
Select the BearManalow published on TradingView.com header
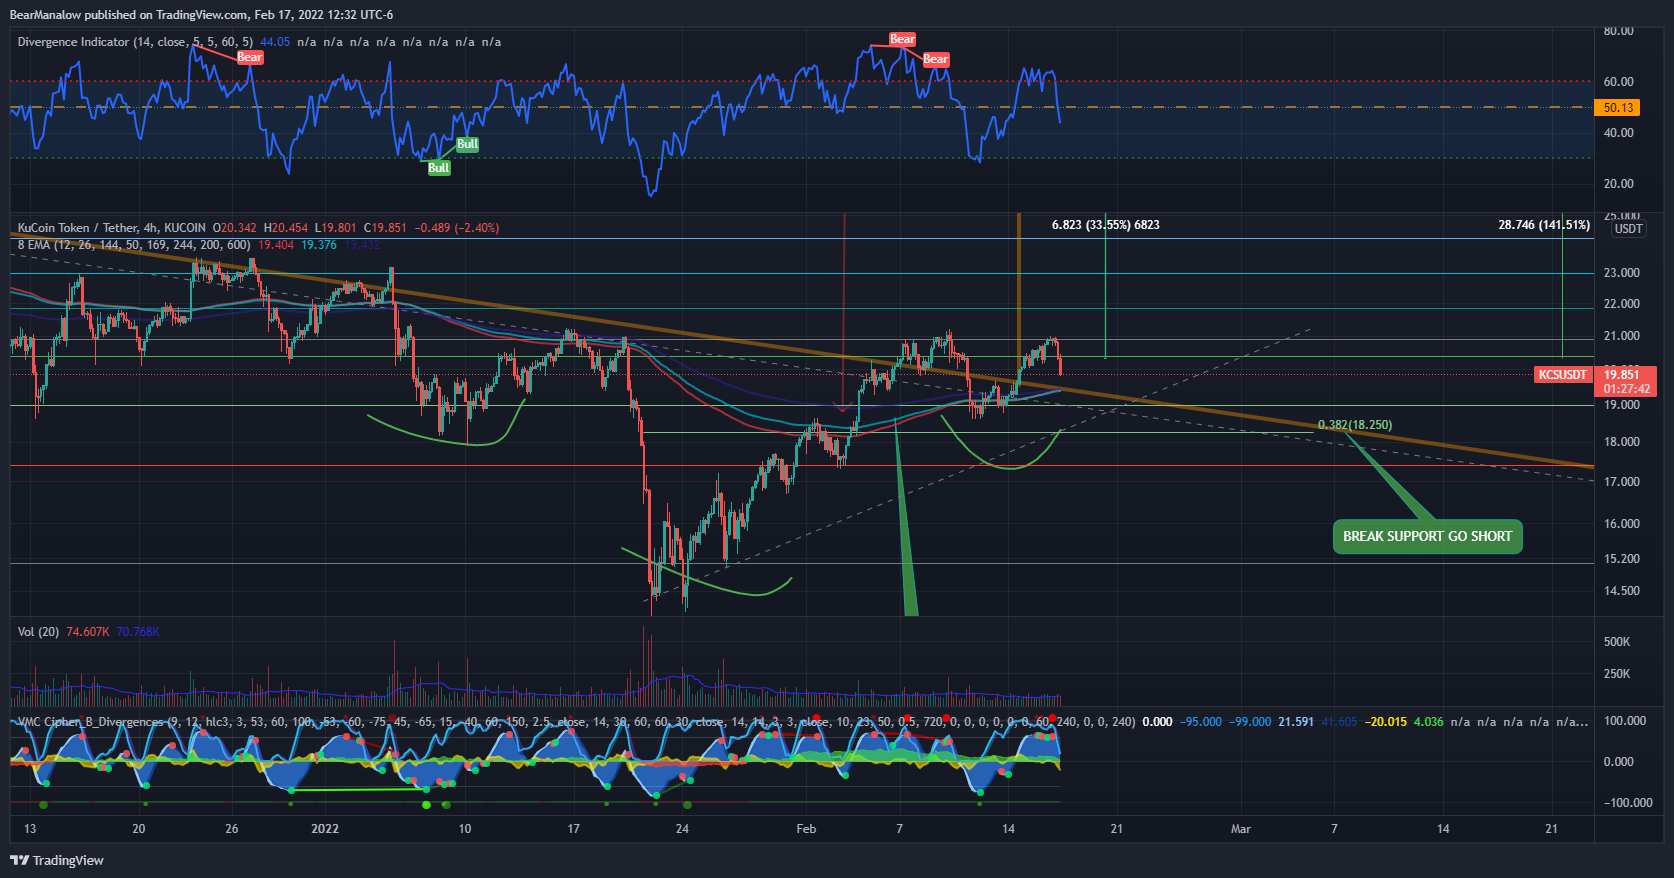tap(201, 15)
